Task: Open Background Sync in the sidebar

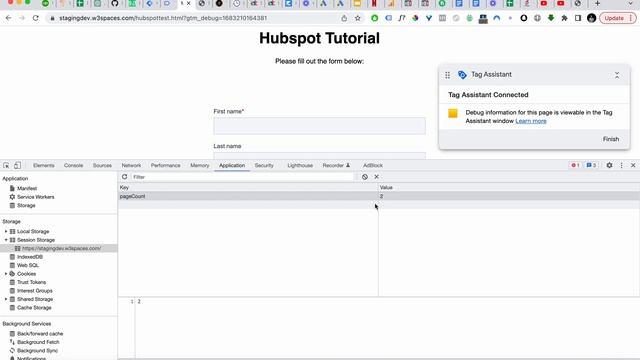Action: point(37,351)
